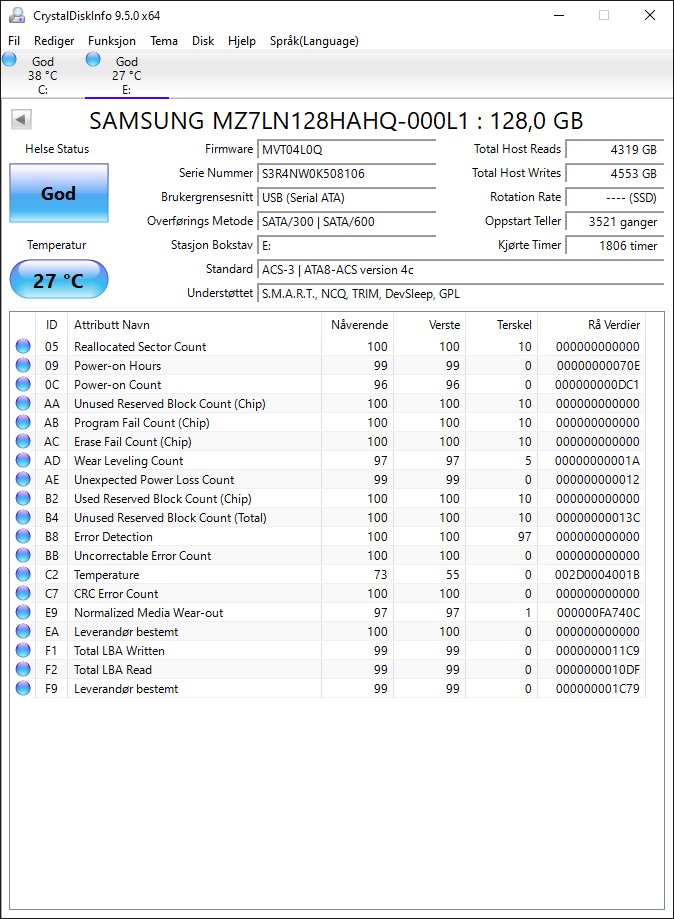Click the Oppstart Teller value 3521 ganger

pyautogui.click(x=615, y=222)
